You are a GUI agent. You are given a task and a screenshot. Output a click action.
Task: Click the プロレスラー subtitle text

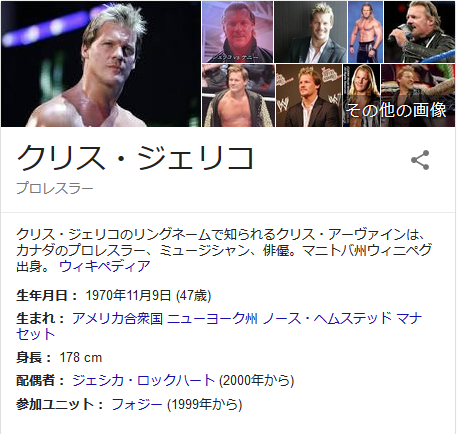pyautogui.click(x=55, y=188)
